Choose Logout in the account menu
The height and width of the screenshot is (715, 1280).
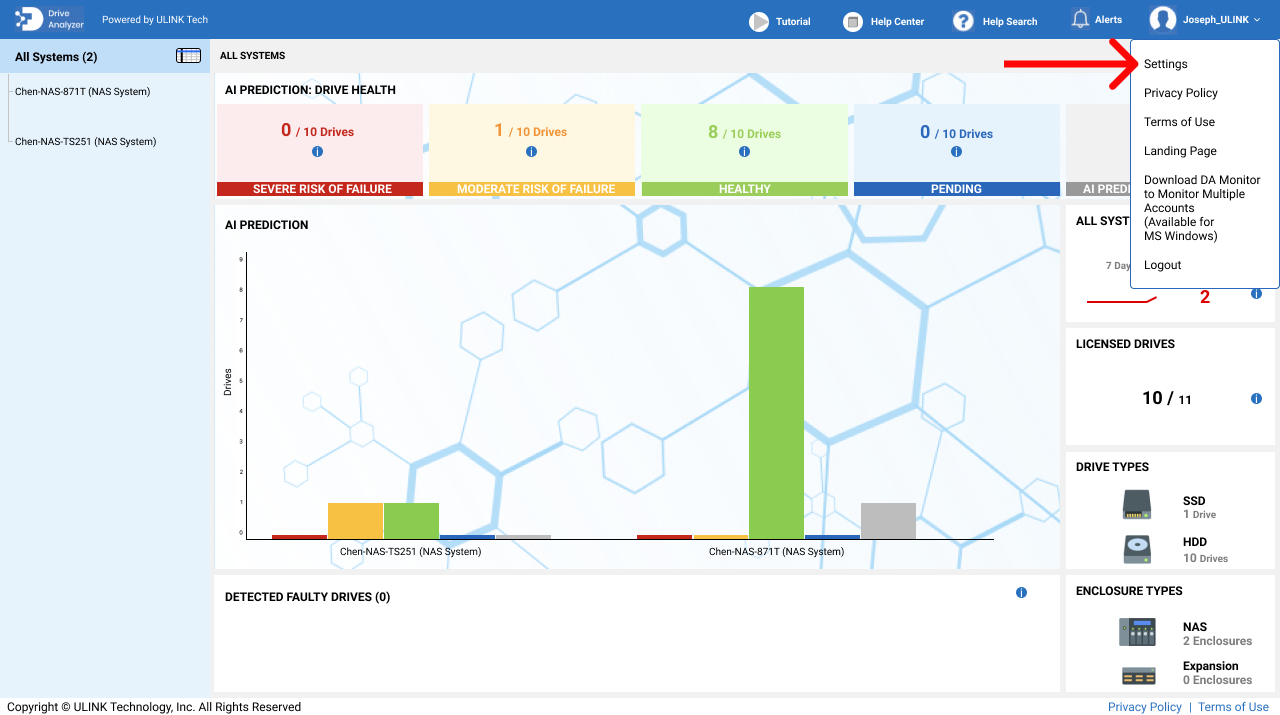[1163, 265]
